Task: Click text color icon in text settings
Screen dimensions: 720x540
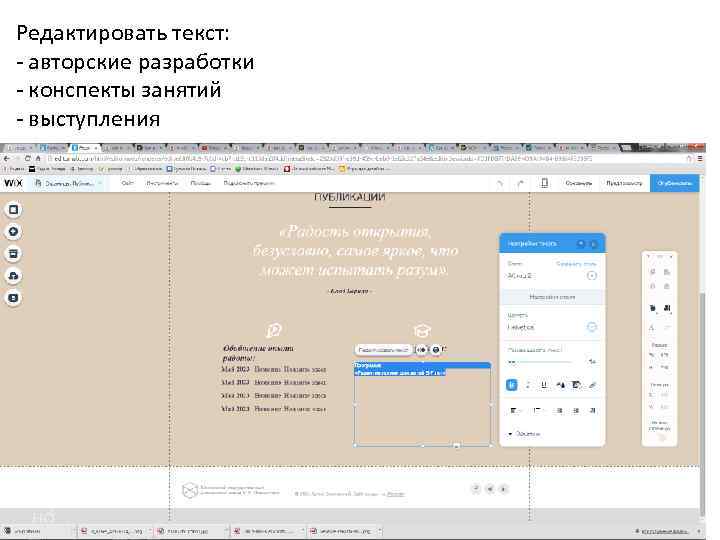Action: (x=561, y=385)
